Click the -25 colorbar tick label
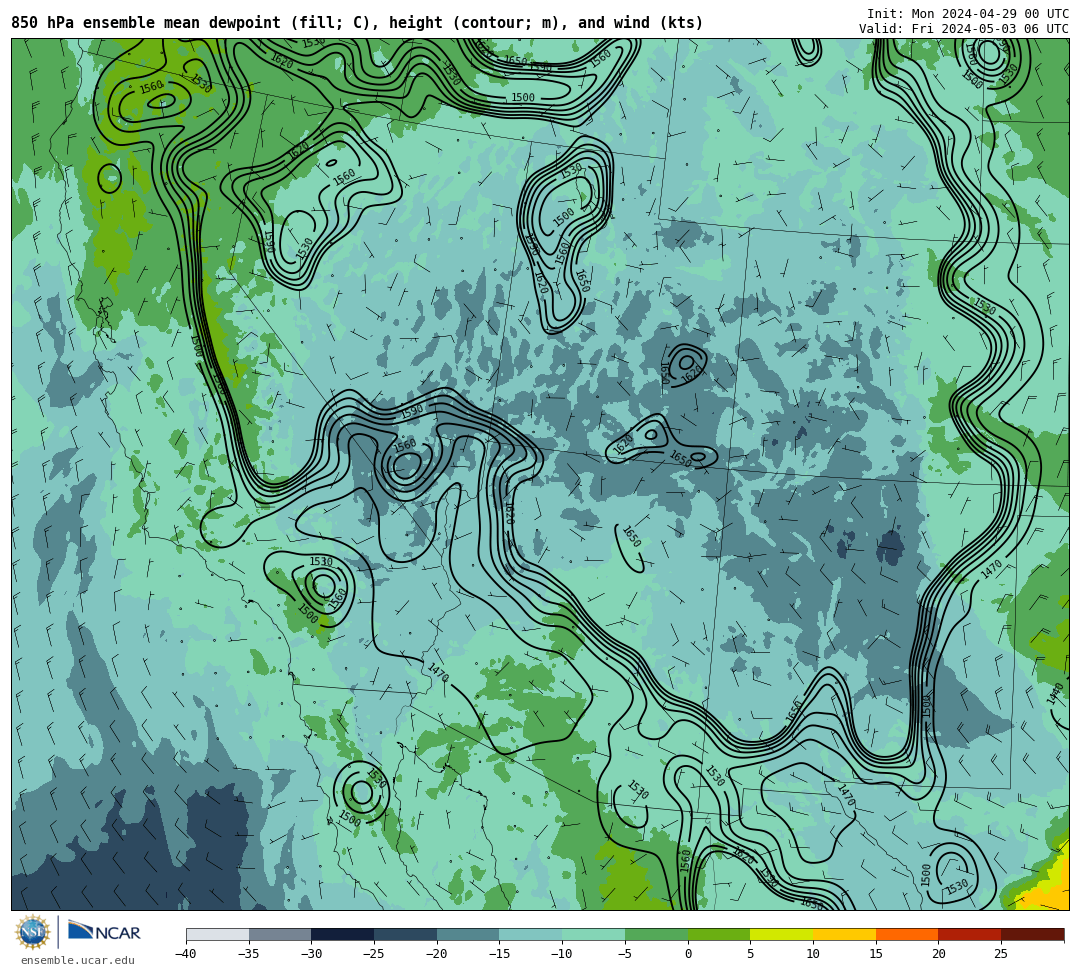The height and width of the screenshot is (973, 1080). pos(373,954)
